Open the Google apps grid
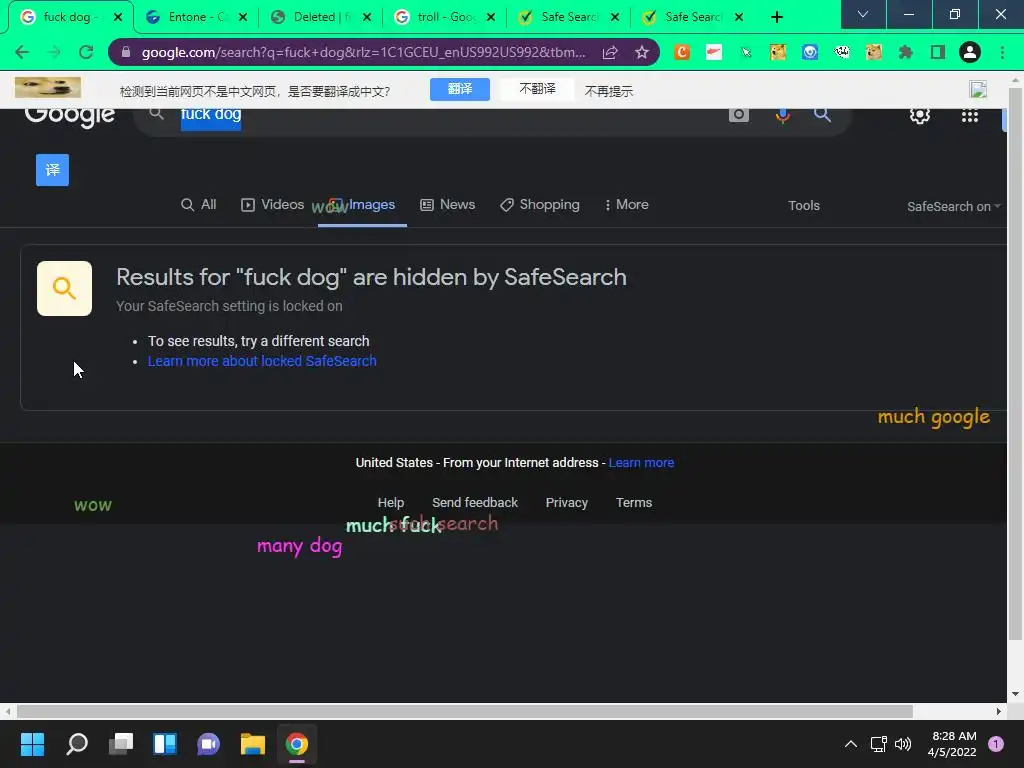 970,116
